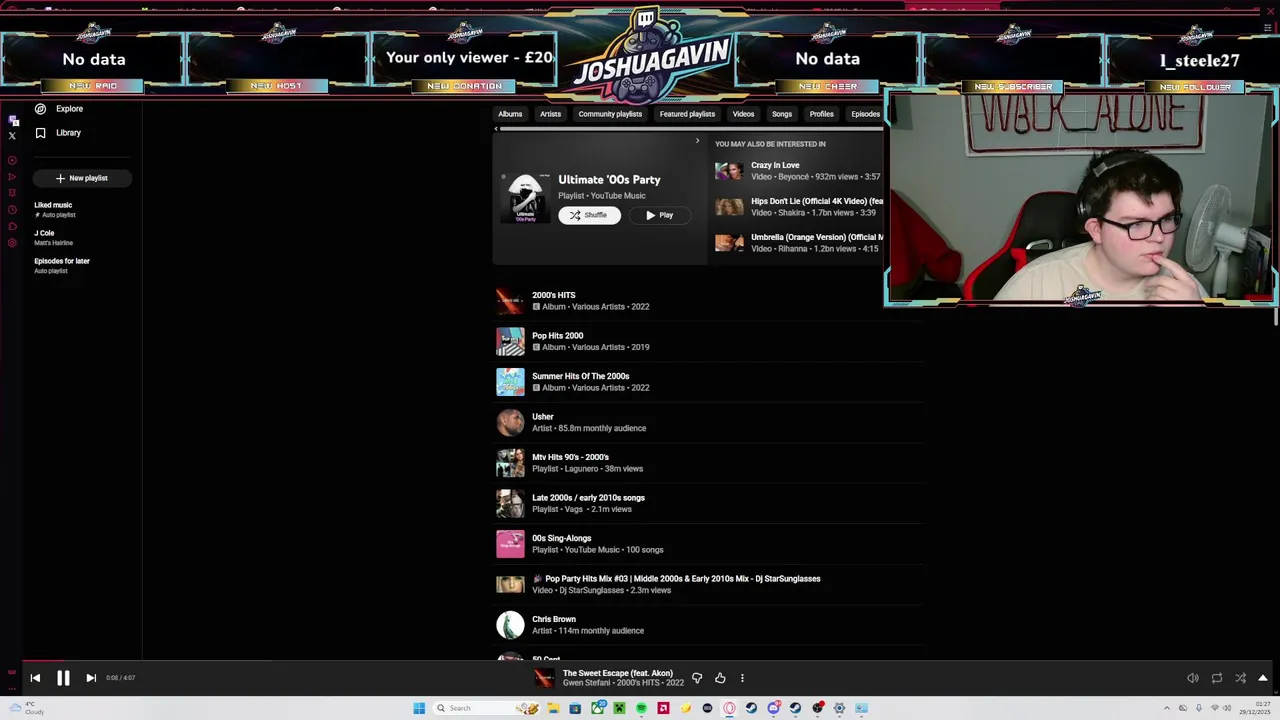
Task: Skip to next track
Action: pyautogui.click(x=91, y=678)
